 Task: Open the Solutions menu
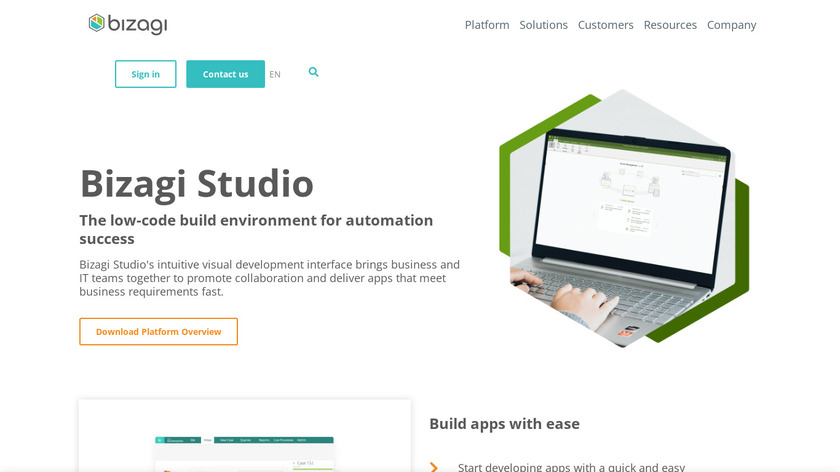(x=543, y=25)
